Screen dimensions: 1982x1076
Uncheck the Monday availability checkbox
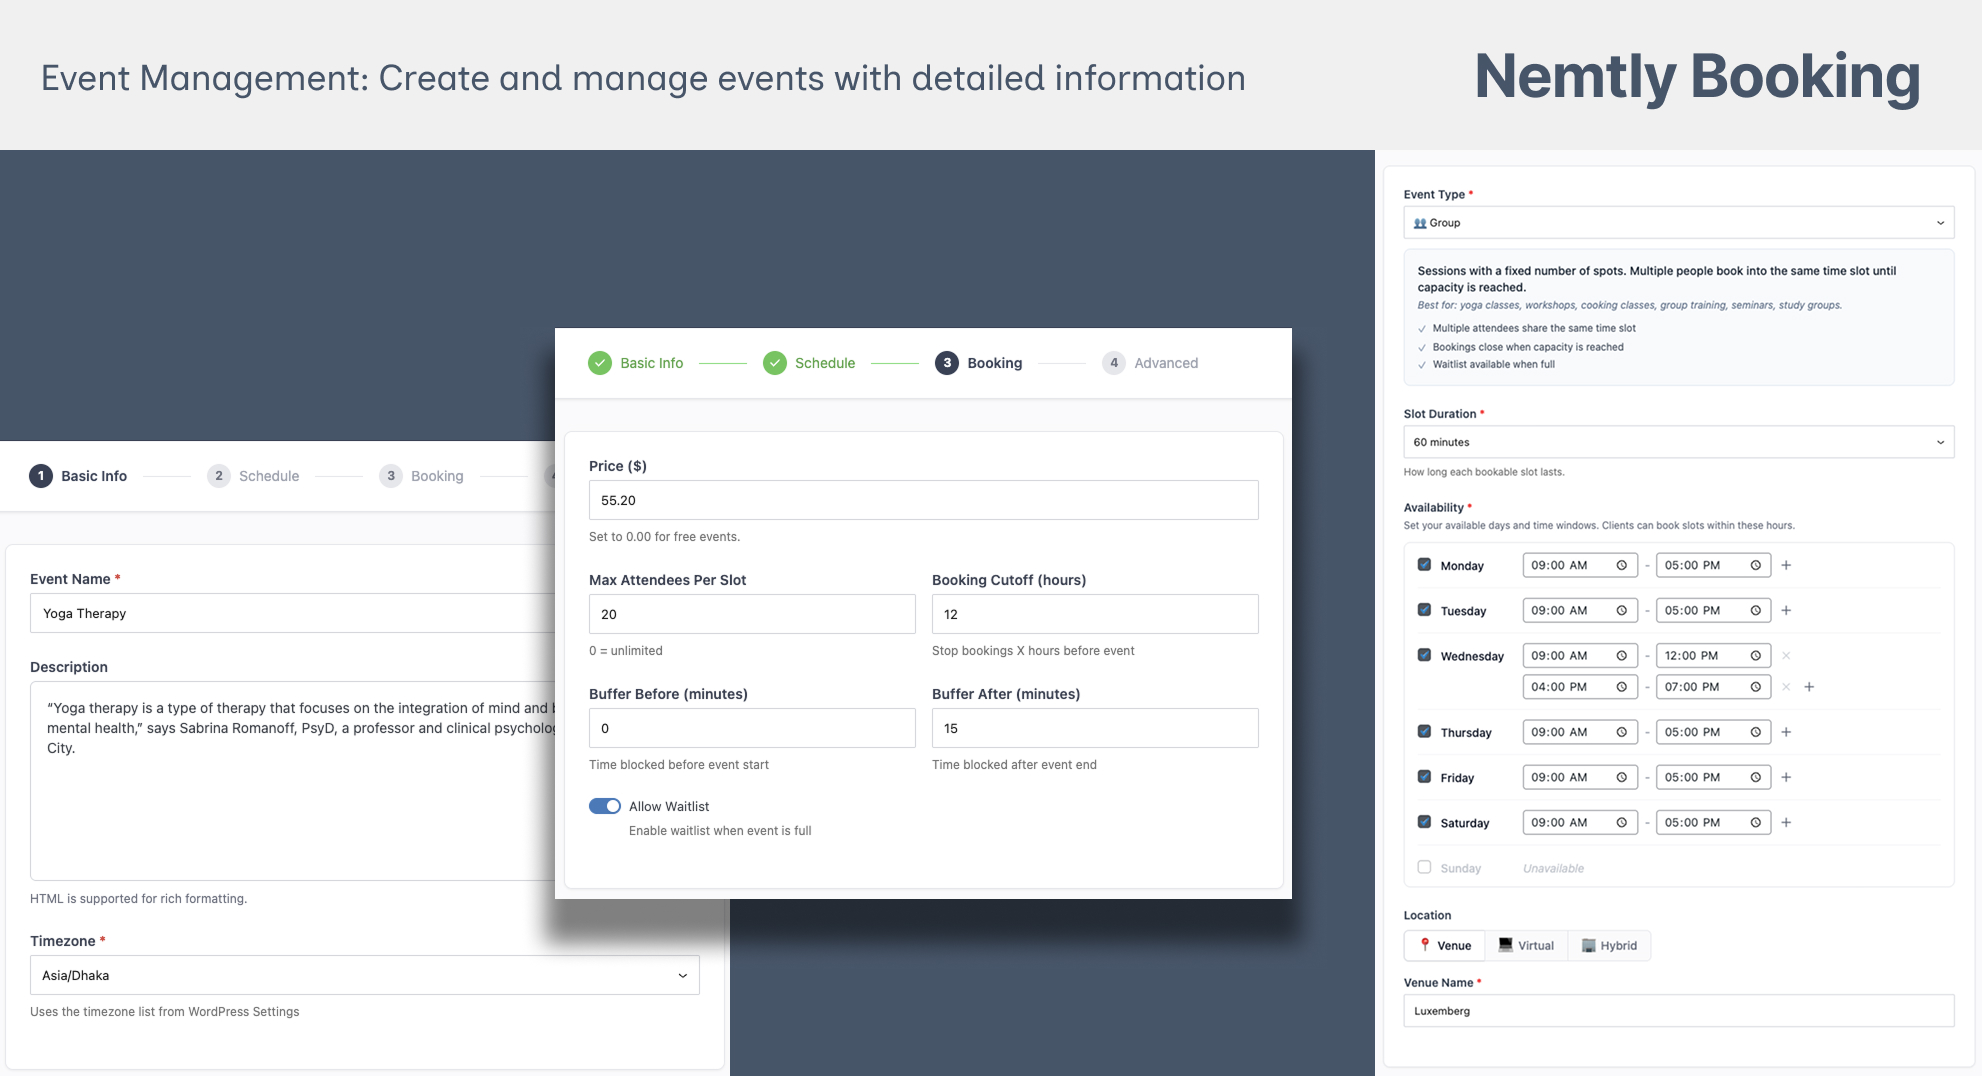1424,565
